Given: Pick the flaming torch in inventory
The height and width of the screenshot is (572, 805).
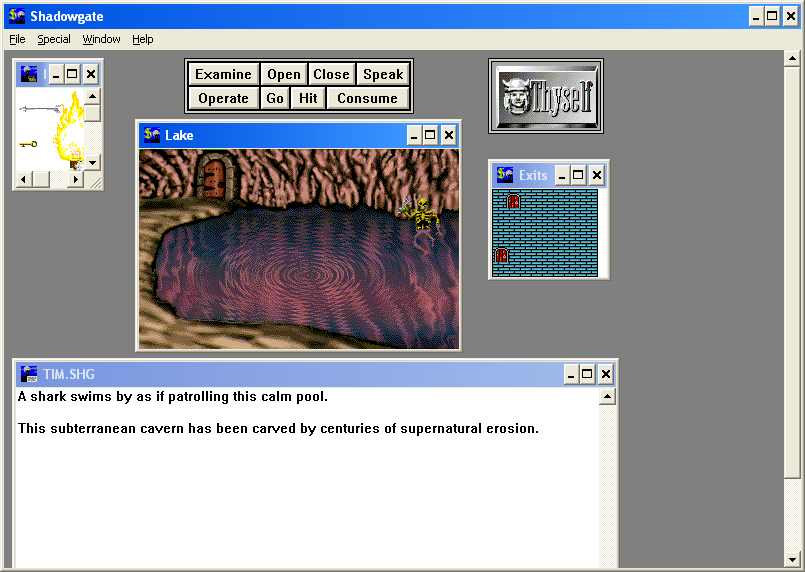Looking at the screenshot, I should [x=70, y=131].
